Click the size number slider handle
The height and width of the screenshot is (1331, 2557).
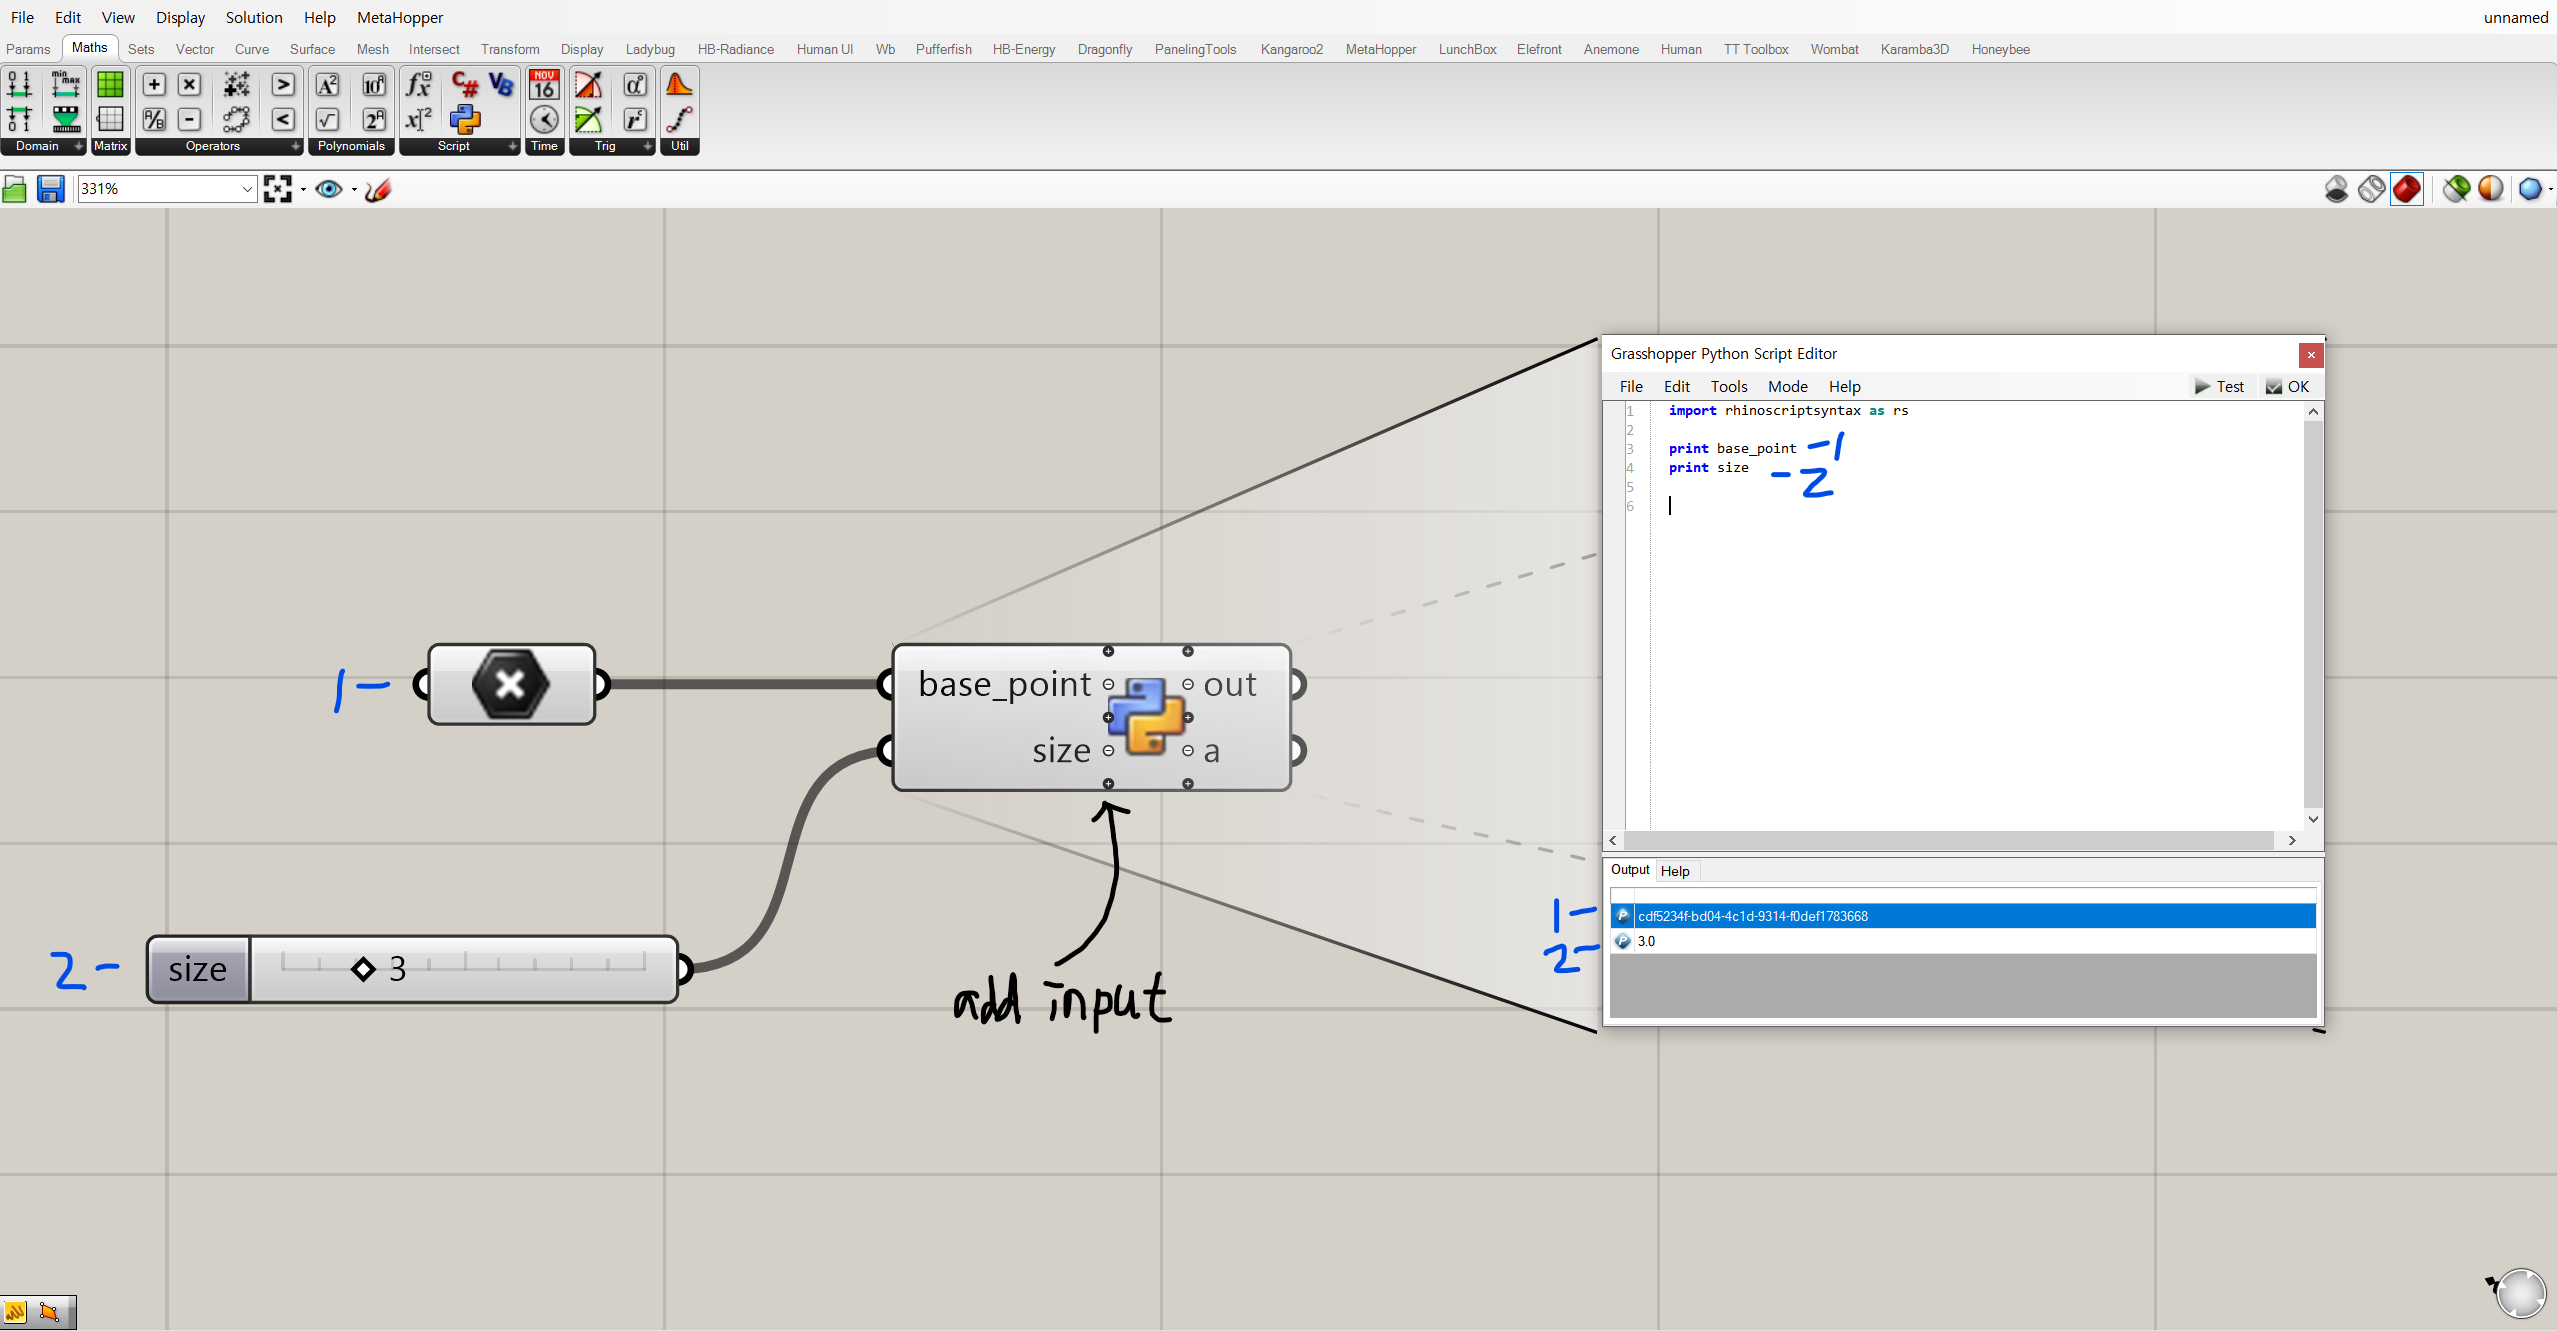tap(364, 969)
